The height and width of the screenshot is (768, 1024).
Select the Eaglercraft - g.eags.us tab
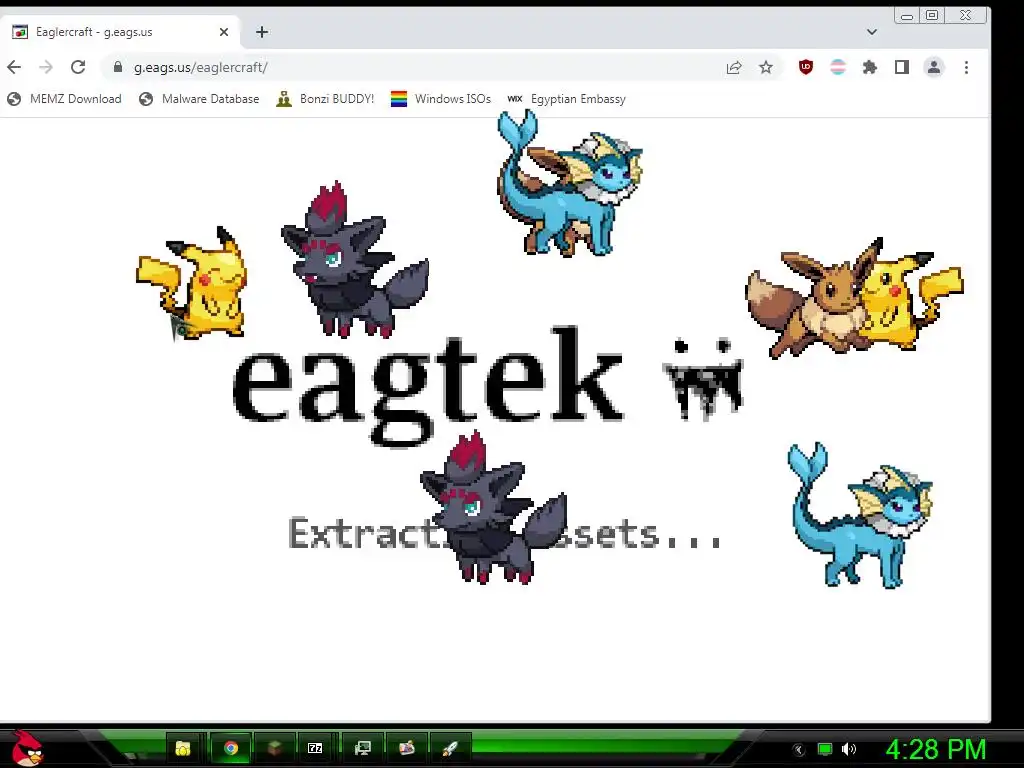(x=121, y=32)
